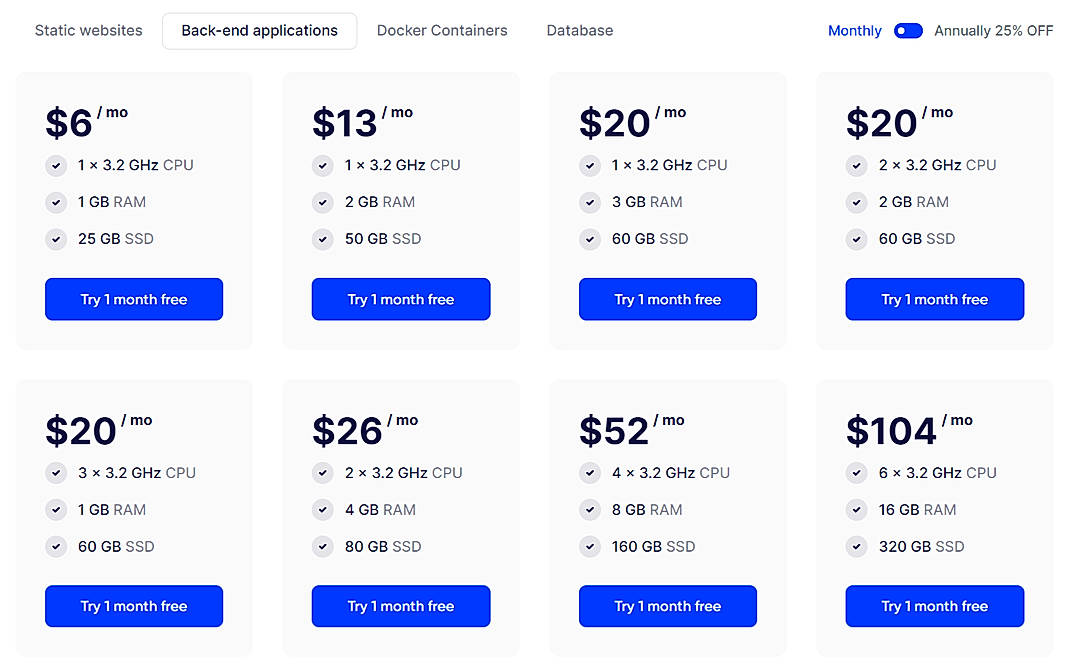Click the Monthly billing label
The image size is (1070, 669).
pos(854,31)
